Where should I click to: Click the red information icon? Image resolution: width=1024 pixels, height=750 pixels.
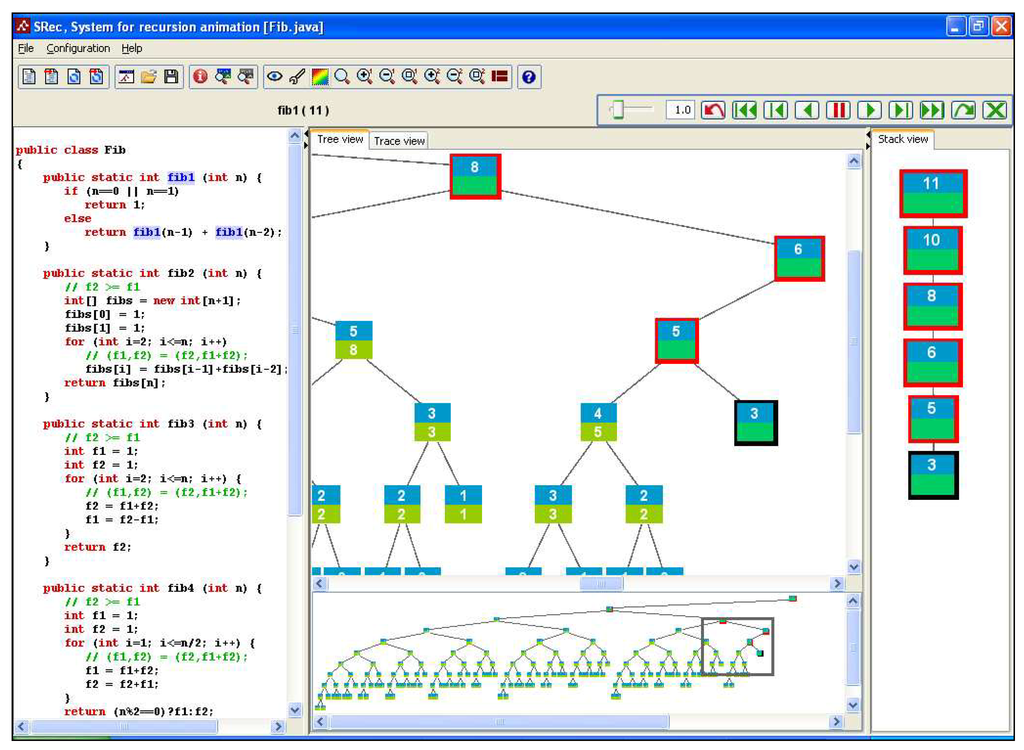tap(202, 76)
